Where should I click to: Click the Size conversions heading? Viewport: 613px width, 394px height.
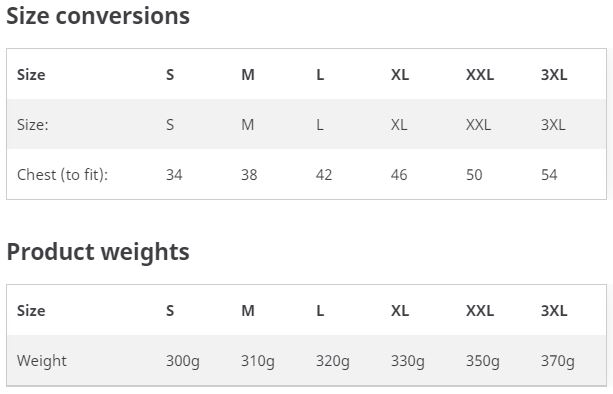(x=98, y=16)
